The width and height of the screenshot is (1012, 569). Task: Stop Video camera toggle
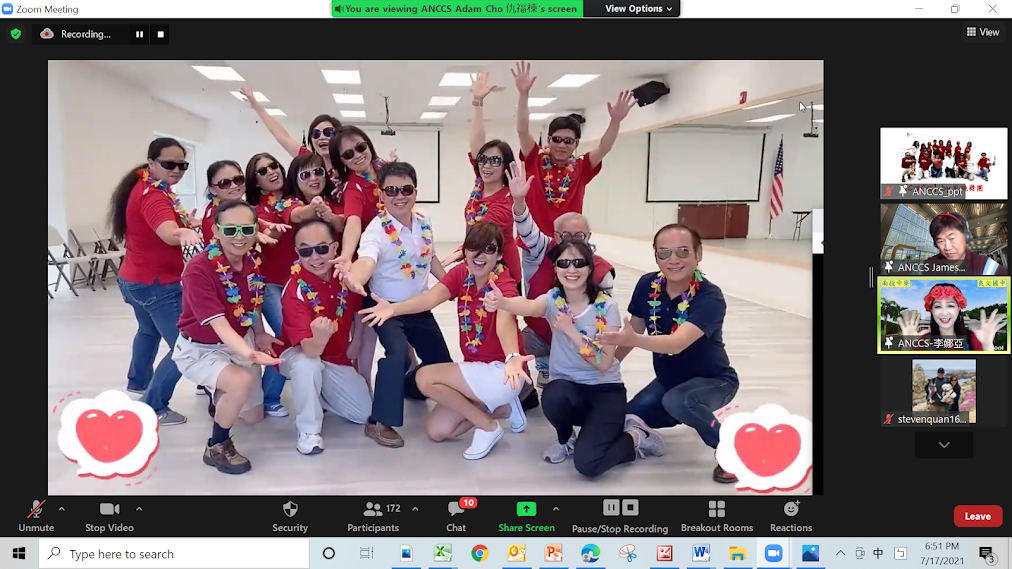tap(109, 515)
